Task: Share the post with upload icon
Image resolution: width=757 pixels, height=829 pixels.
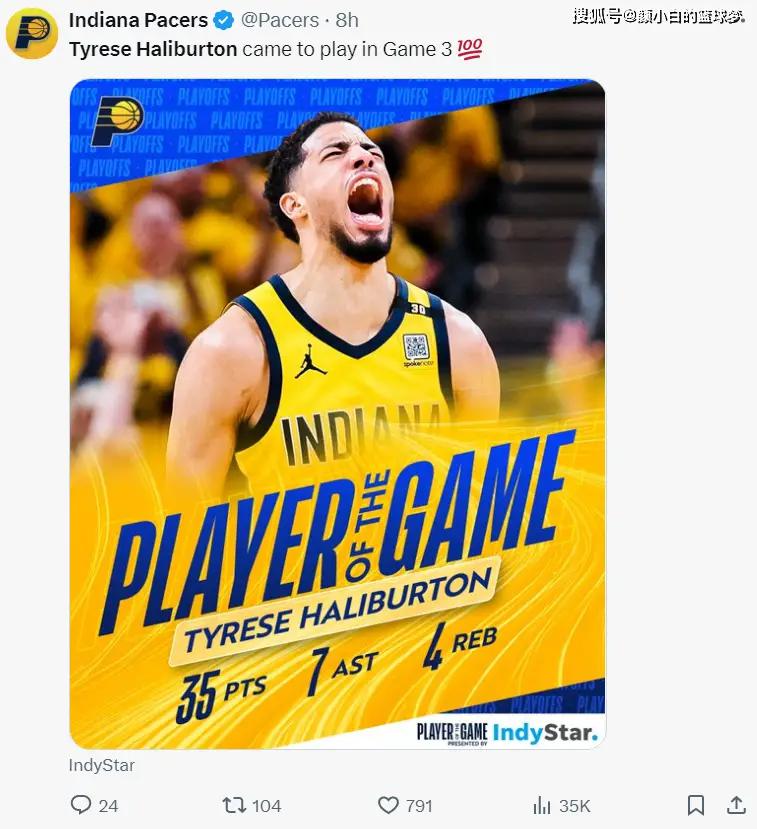Action: coord(736,804)
